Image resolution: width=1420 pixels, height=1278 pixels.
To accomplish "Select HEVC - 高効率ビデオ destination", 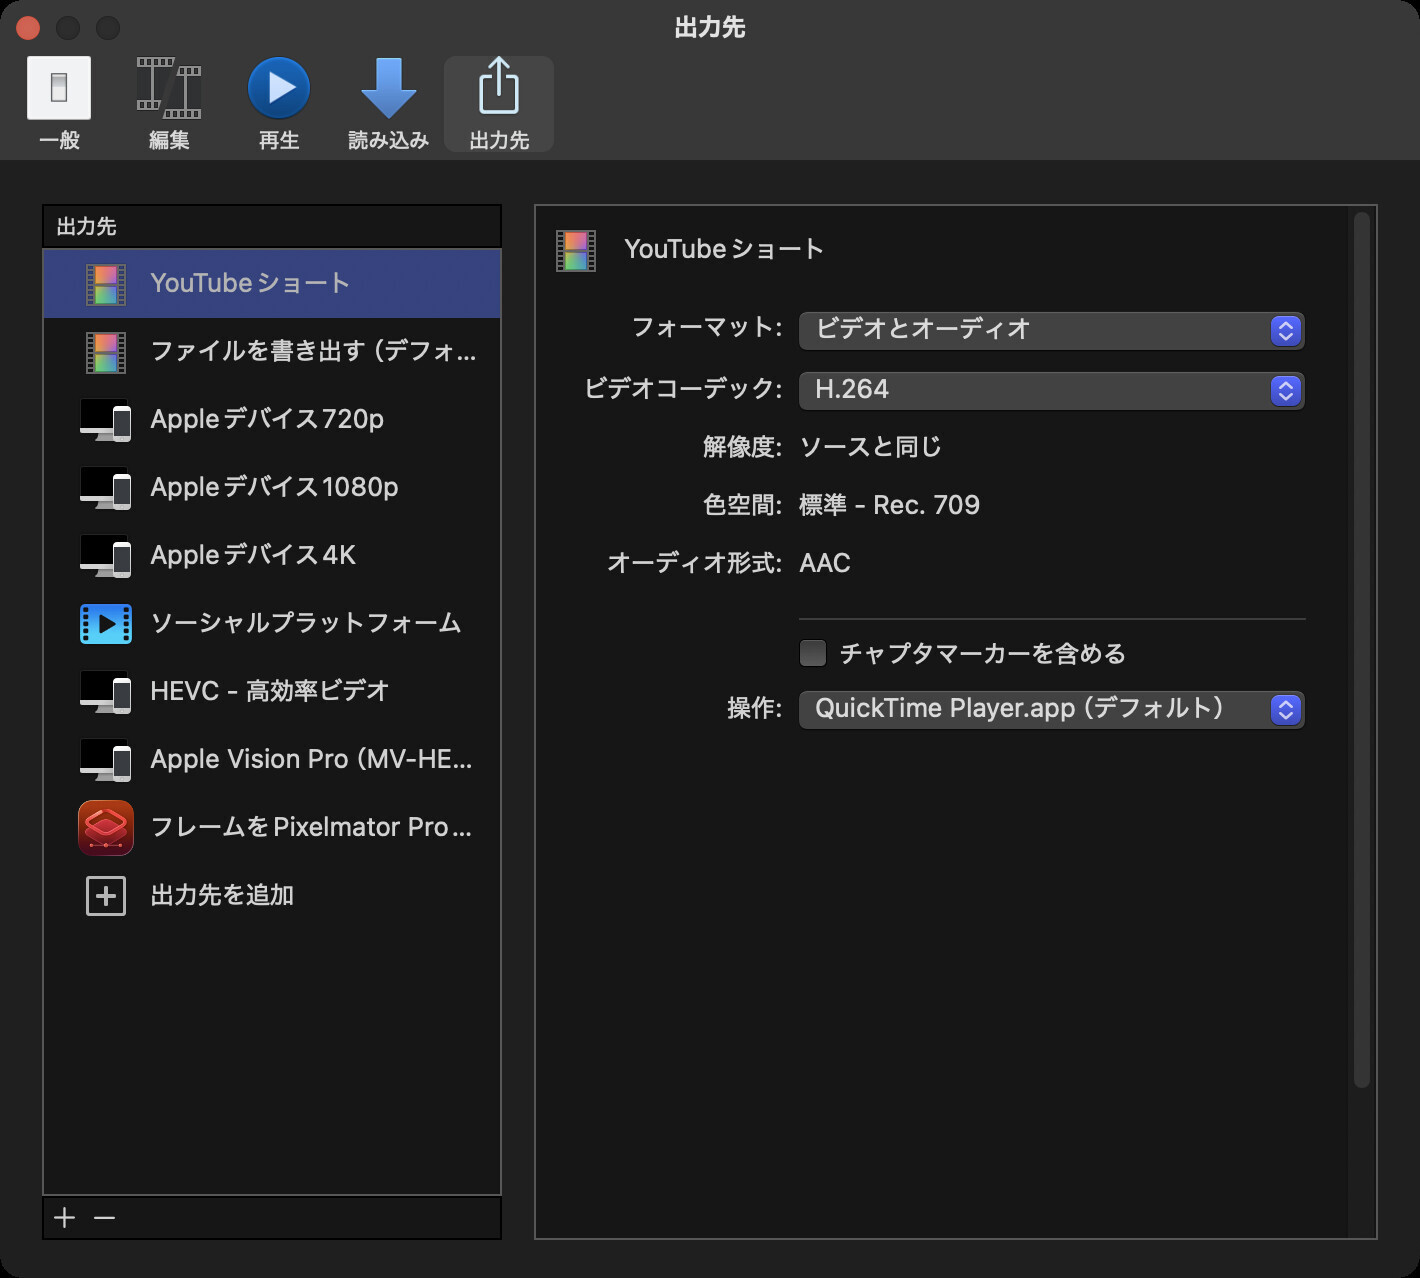I will [272, 692].
